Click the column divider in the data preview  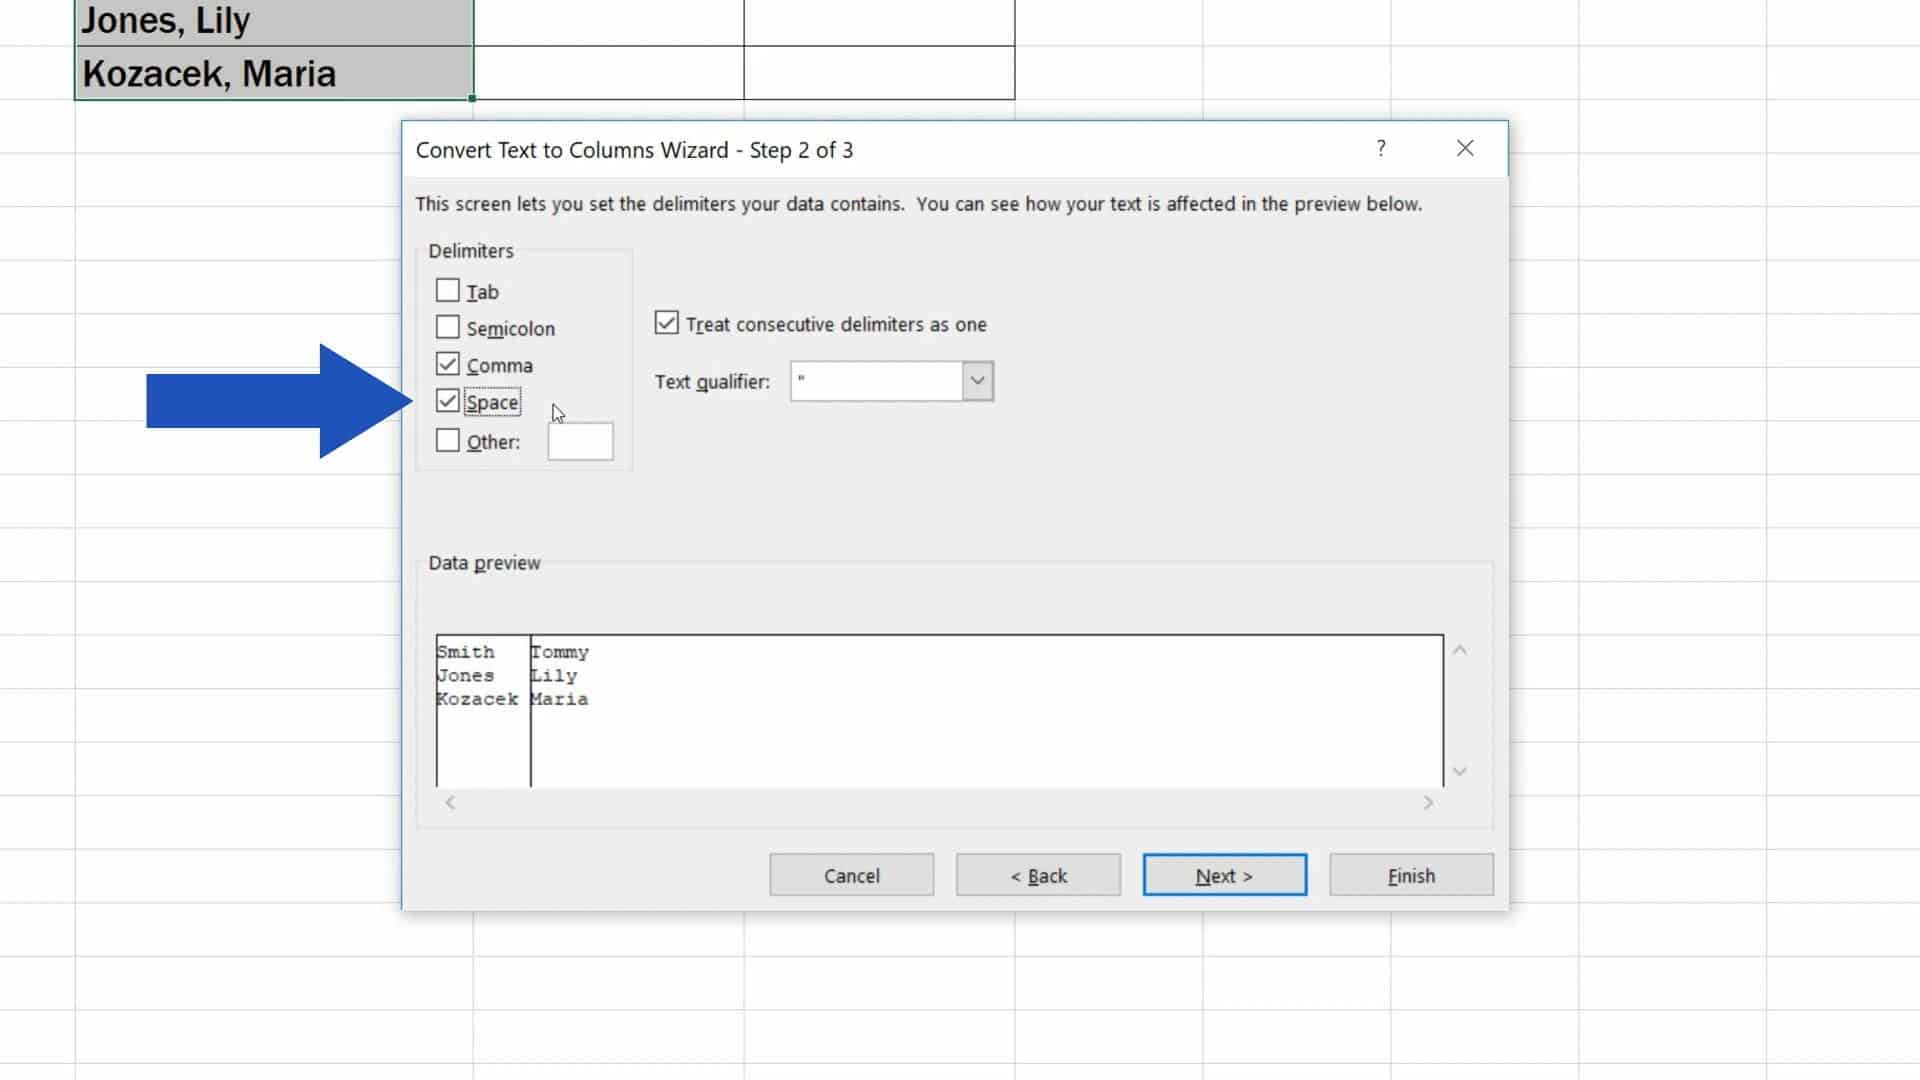click(x=529, y=710)
